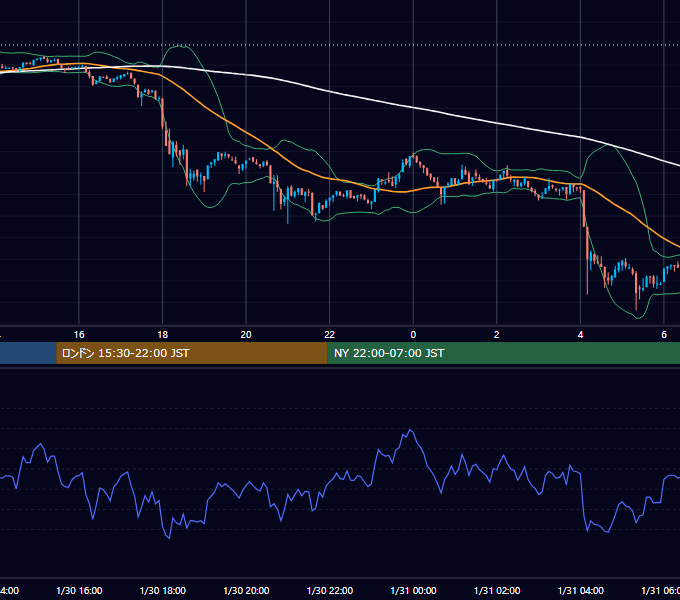Click the 1/30 22:00 indicator time label

coord(330,590)
